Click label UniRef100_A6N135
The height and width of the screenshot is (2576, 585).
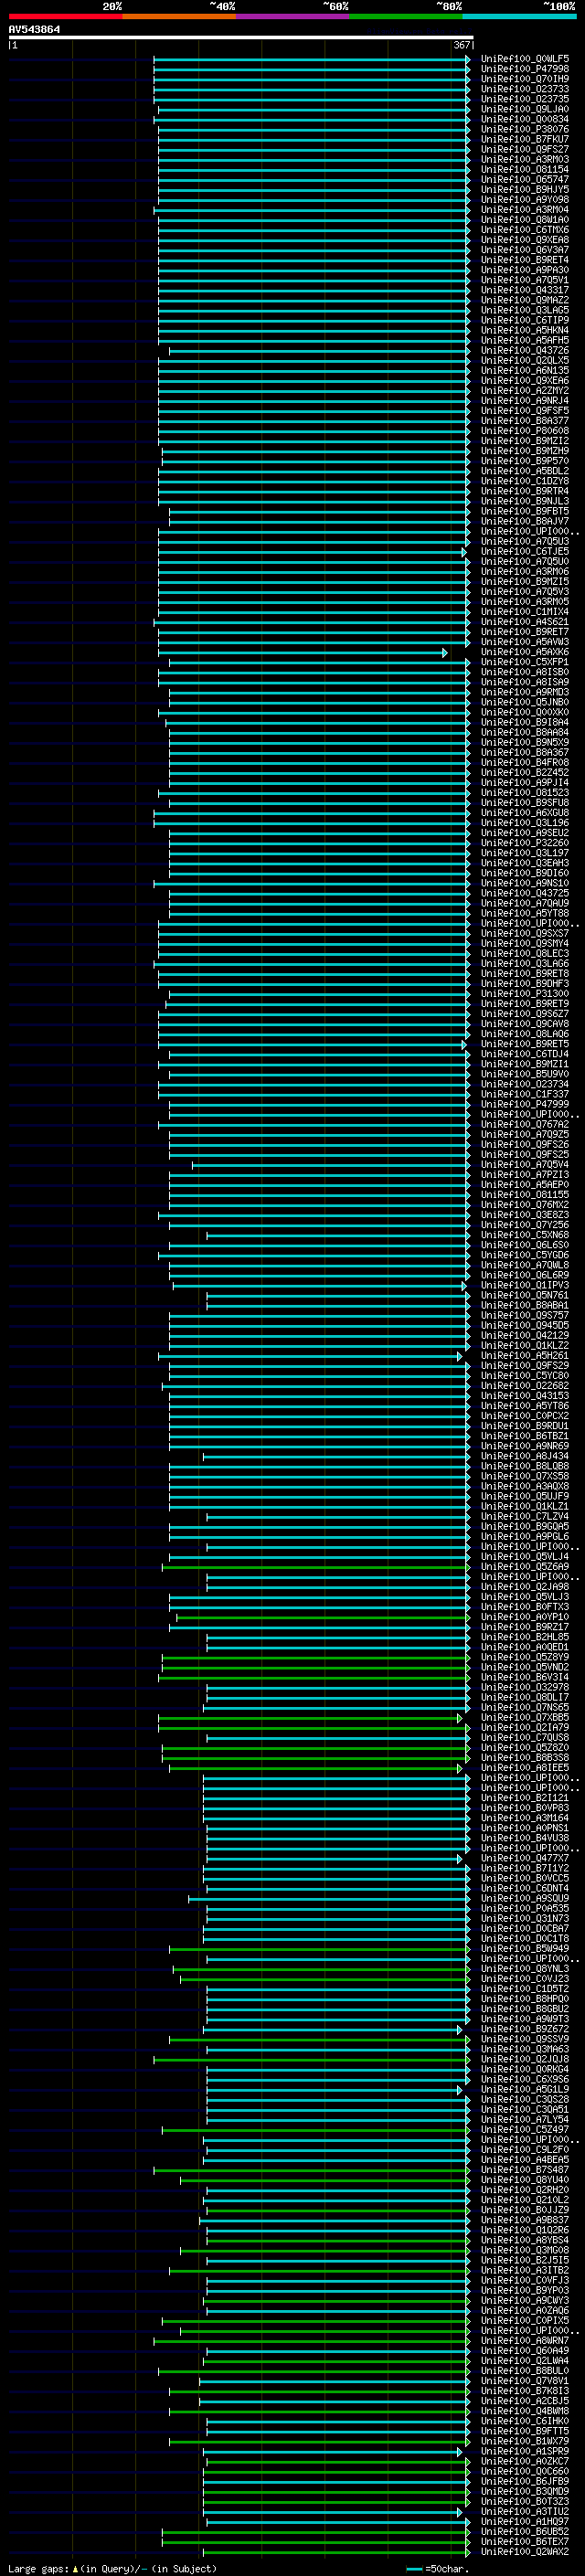pos(525,370)
